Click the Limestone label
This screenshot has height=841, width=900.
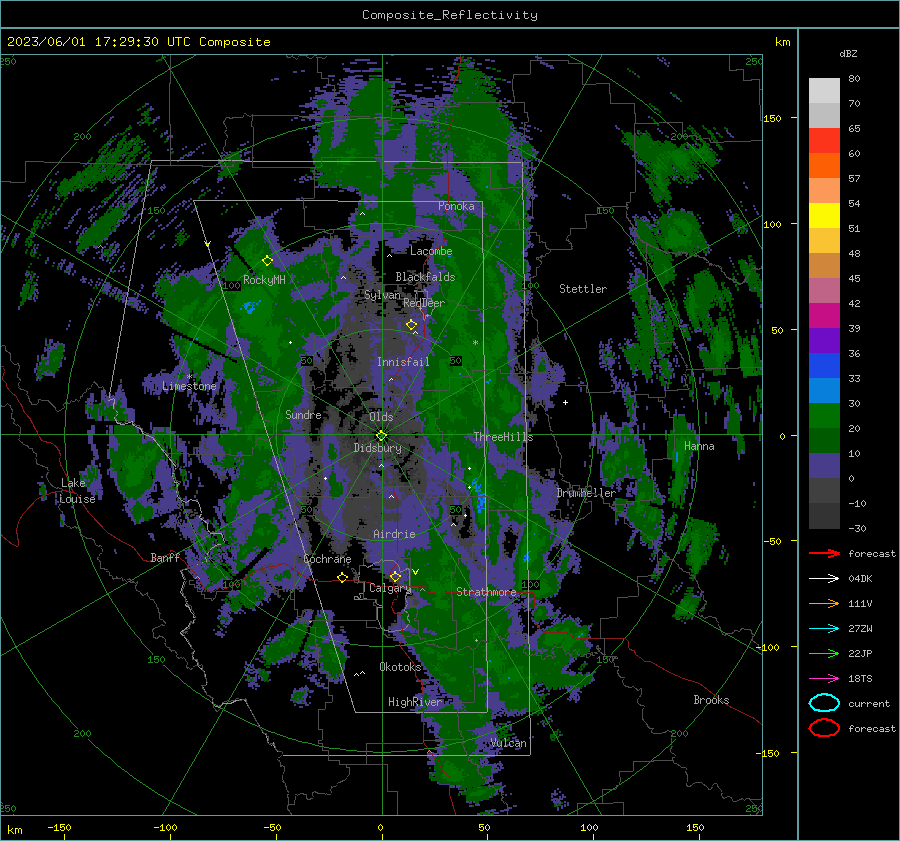pos(189,386)
